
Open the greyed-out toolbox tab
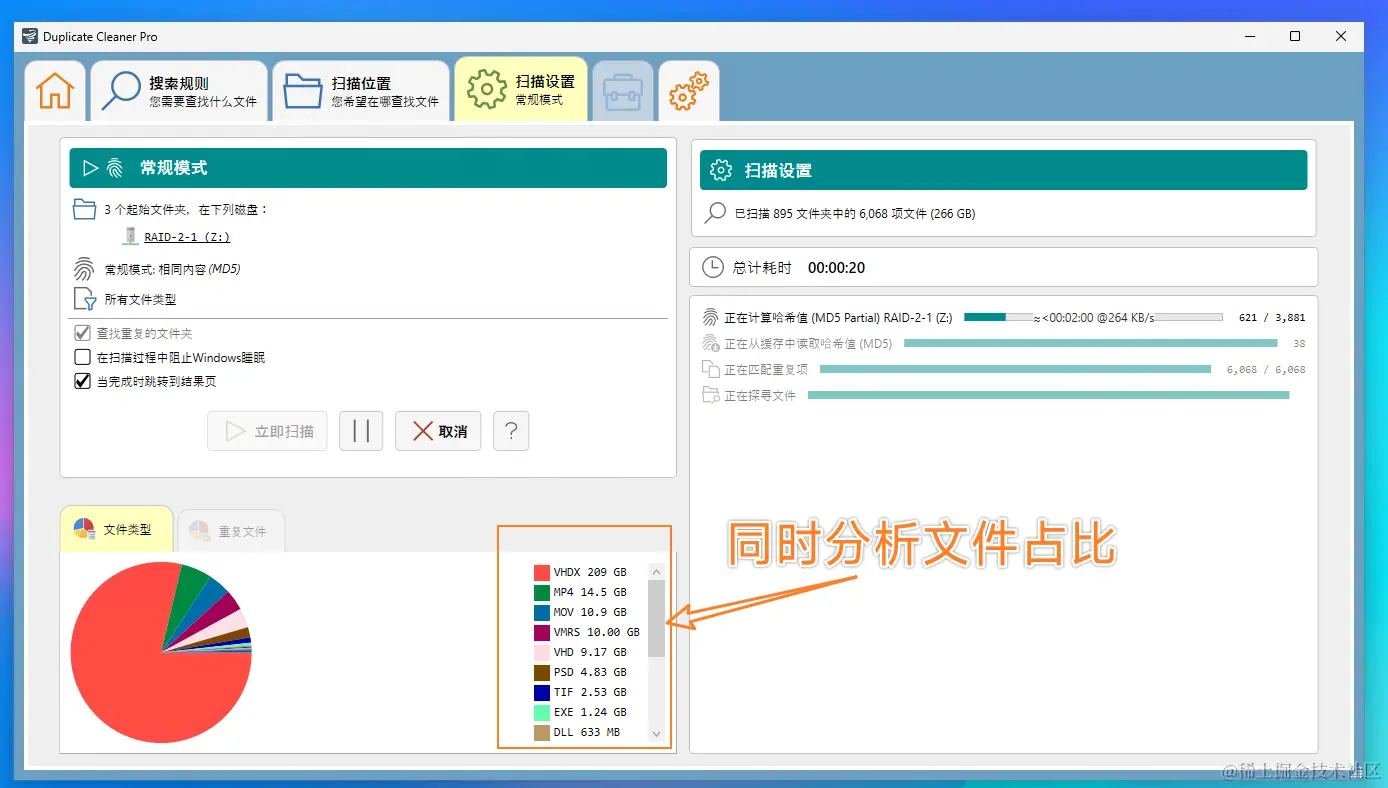pyautogui.click(x=623, y=91)
